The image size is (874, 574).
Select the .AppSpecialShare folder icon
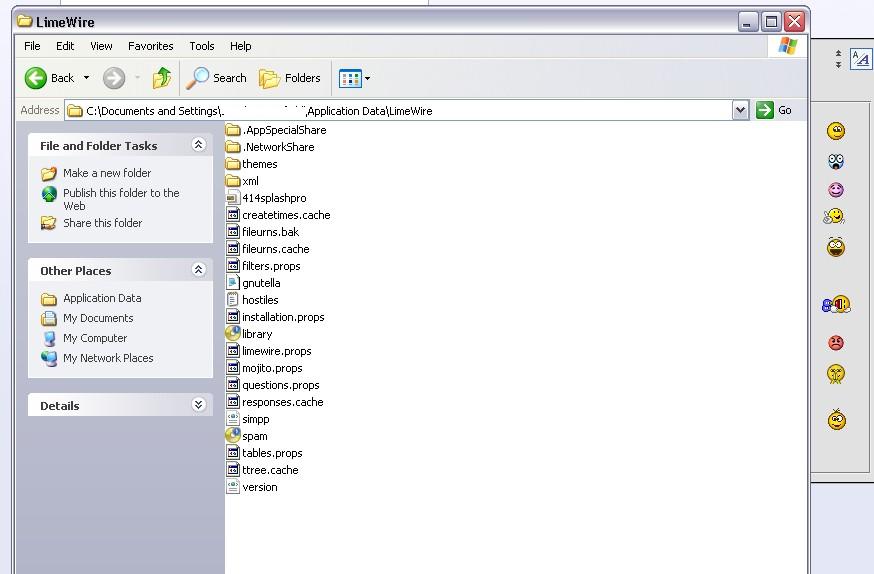coord(233,130)
